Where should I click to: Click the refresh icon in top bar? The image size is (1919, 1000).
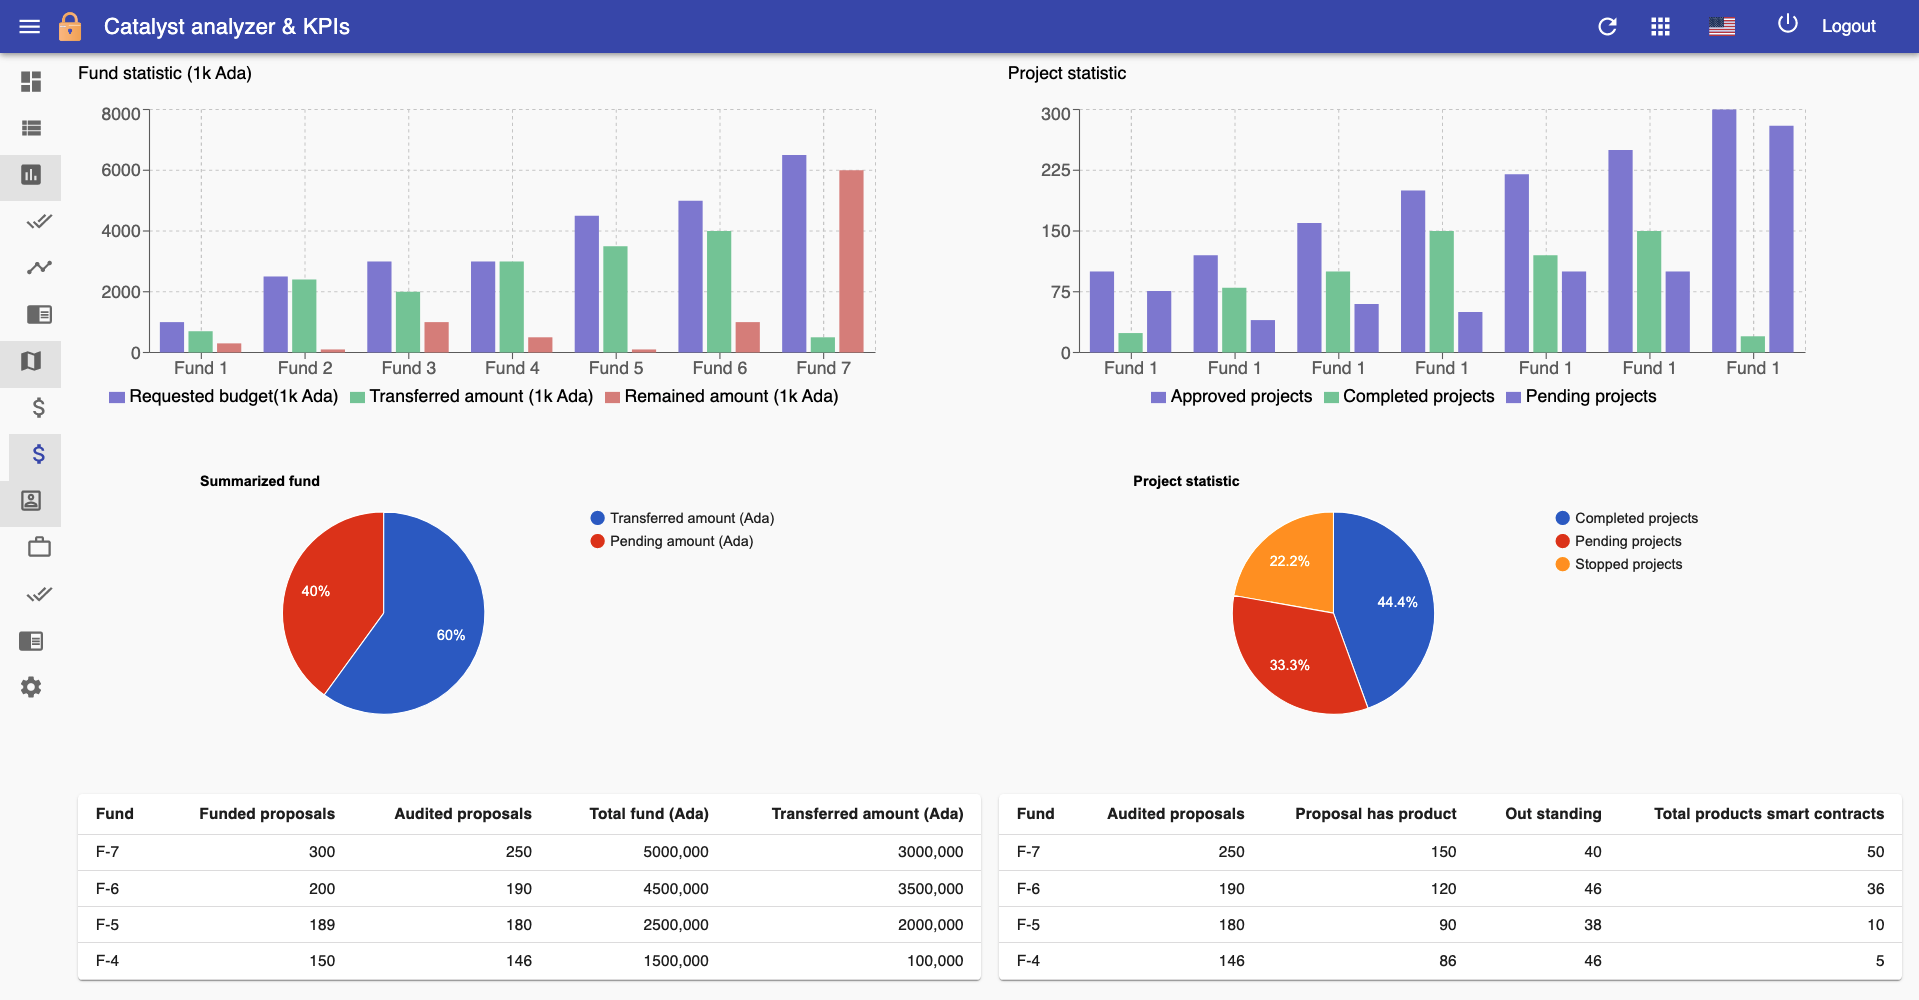[1607, 27]
